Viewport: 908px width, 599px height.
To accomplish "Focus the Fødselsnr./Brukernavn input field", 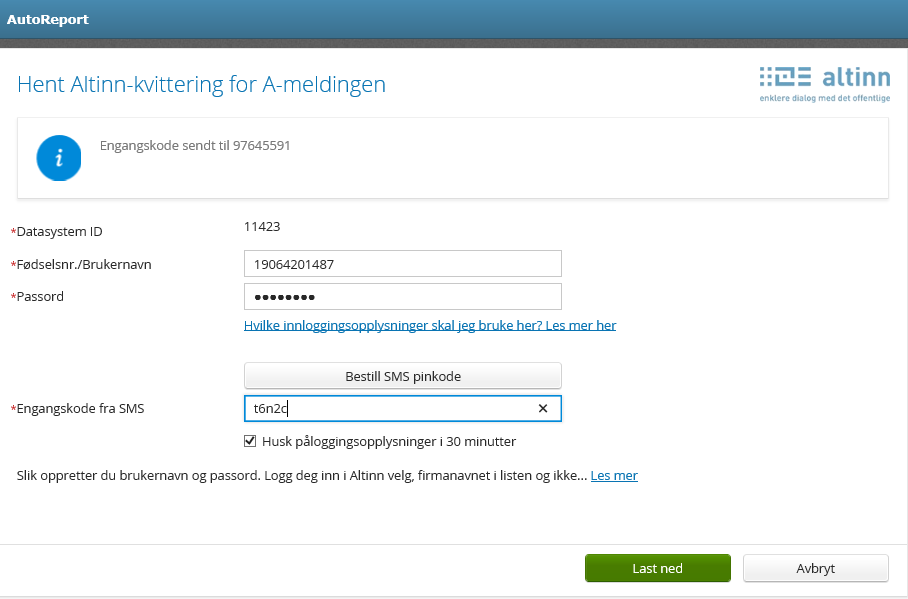I will [402, 264].
